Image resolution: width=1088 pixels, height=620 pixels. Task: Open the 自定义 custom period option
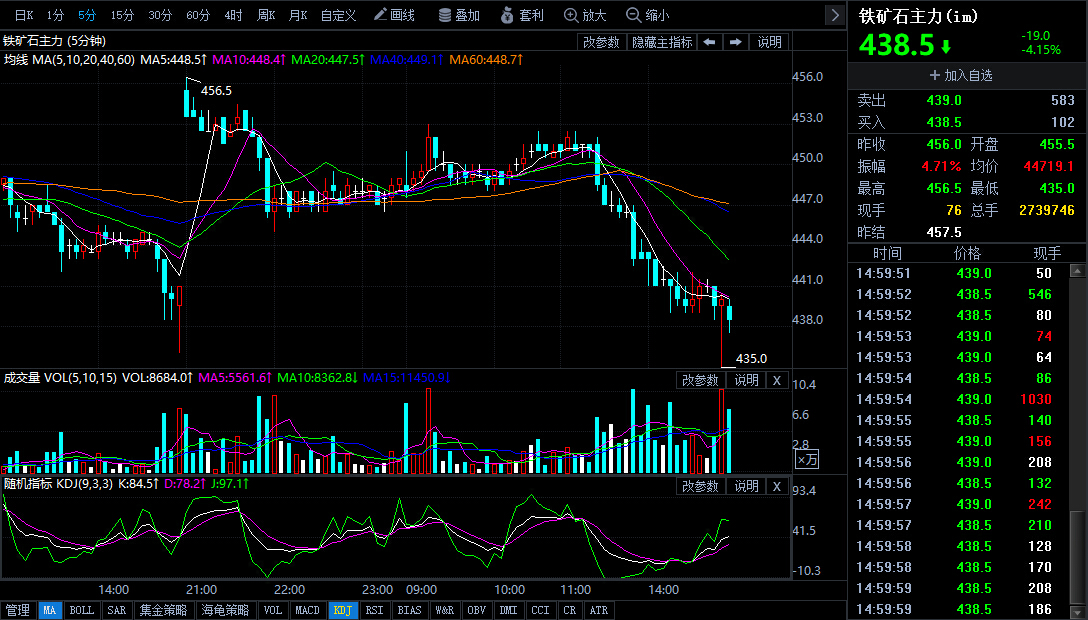pos(338,15)
